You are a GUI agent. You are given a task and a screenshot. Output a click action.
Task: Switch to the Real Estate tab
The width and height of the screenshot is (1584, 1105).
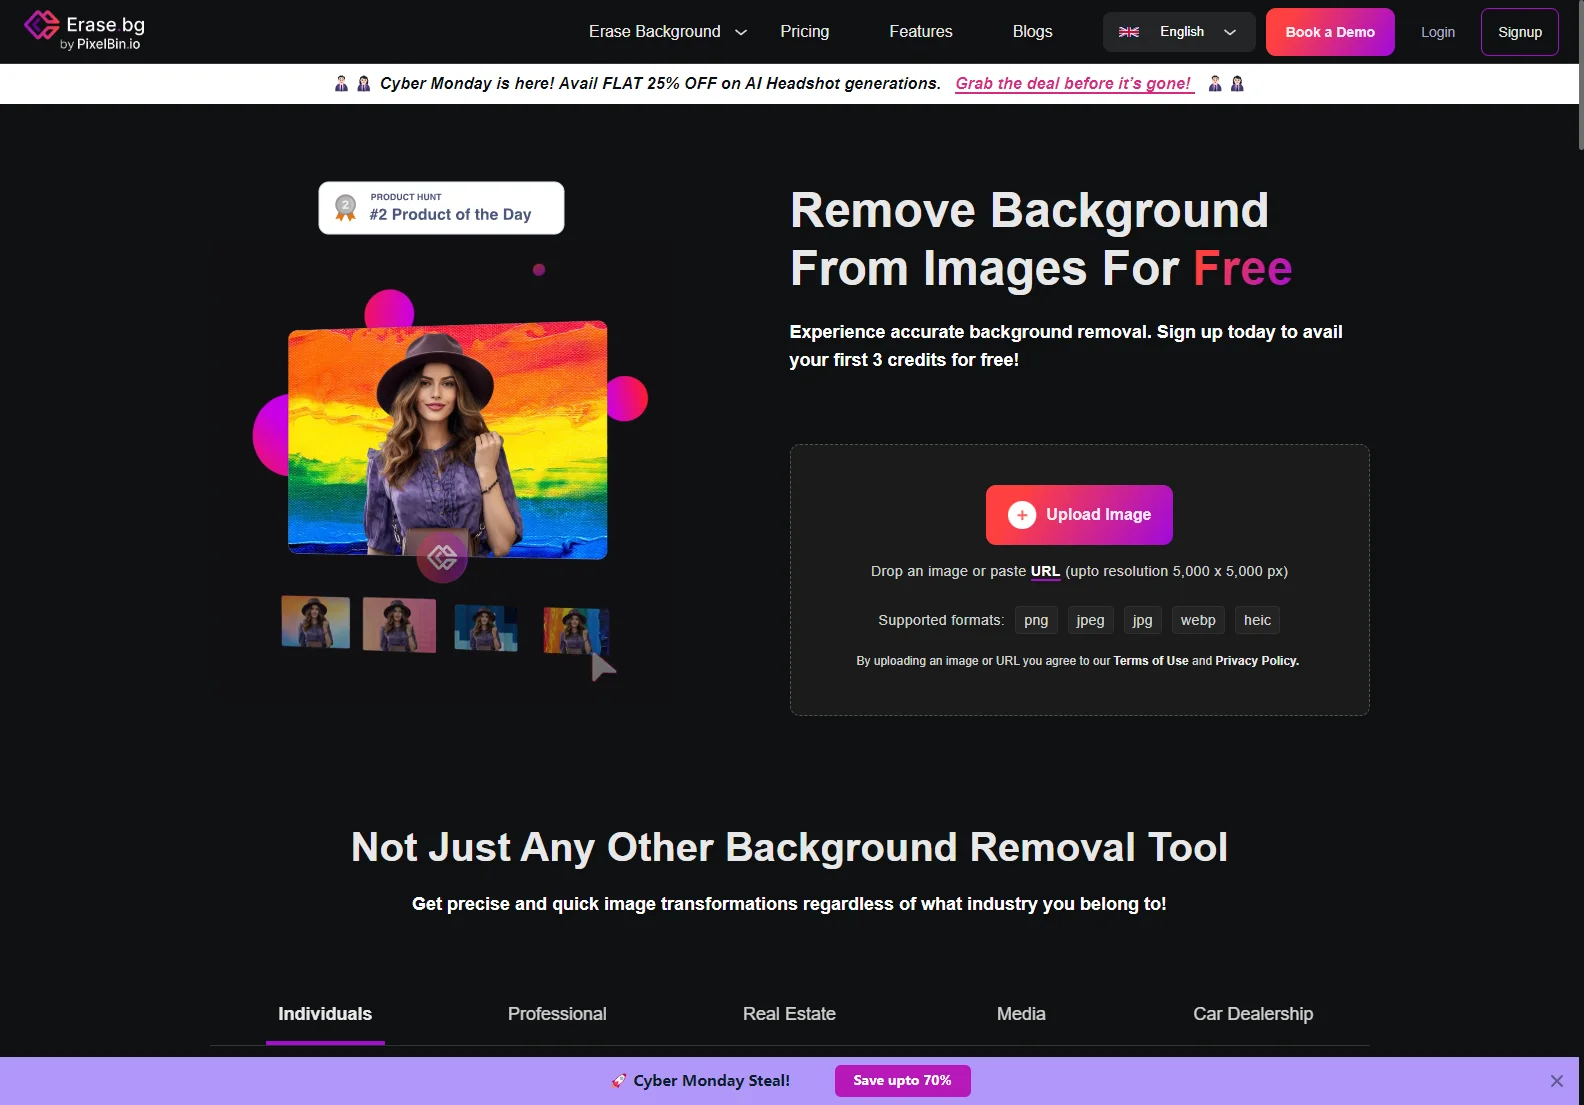pyautogui.click(x=789, y=1014)
